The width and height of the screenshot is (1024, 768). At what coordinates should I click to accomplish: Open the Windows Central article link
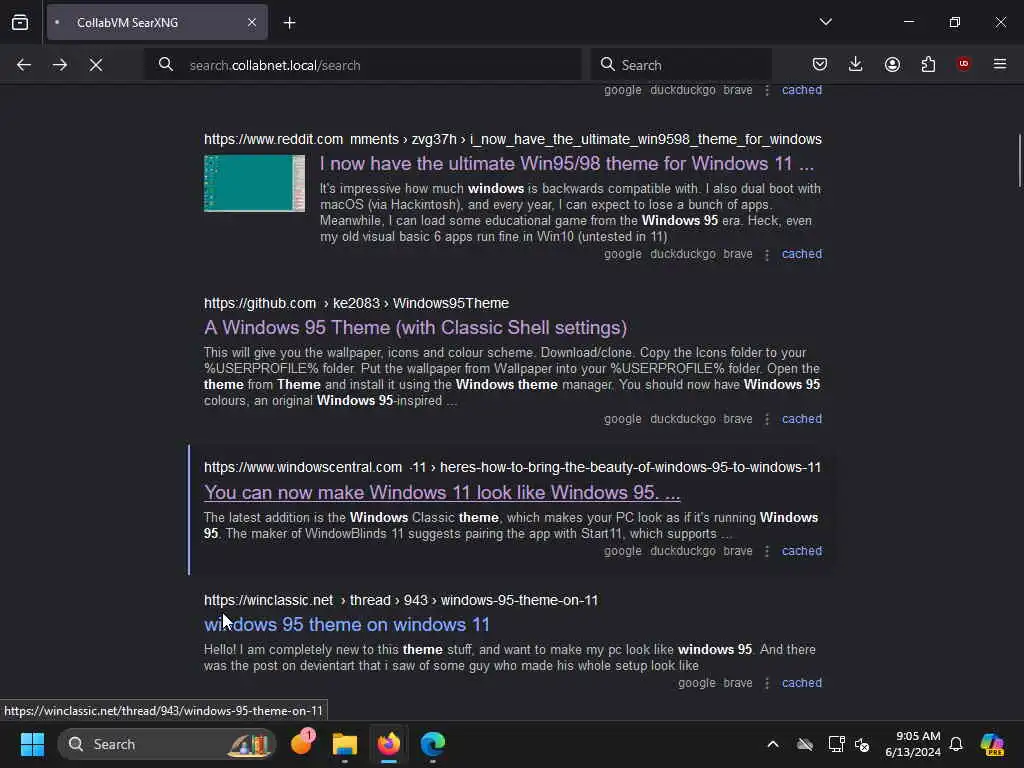point(442,492)
